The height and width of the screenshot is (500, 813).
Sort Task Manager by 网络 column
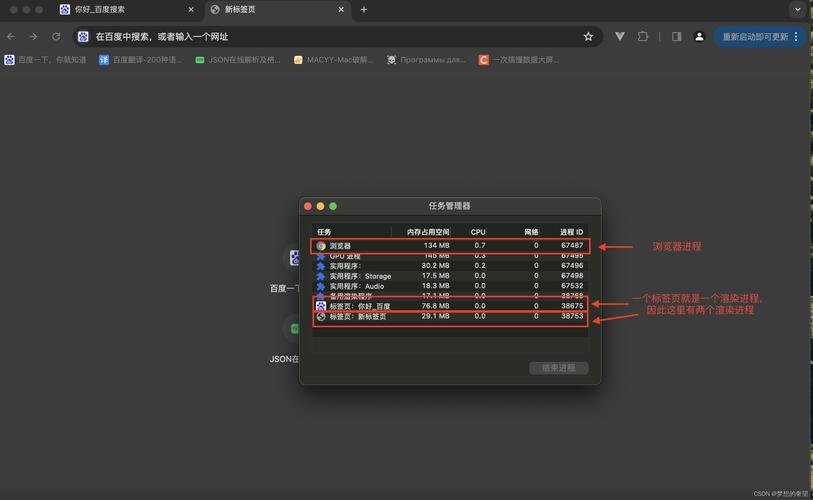point(531,232)
